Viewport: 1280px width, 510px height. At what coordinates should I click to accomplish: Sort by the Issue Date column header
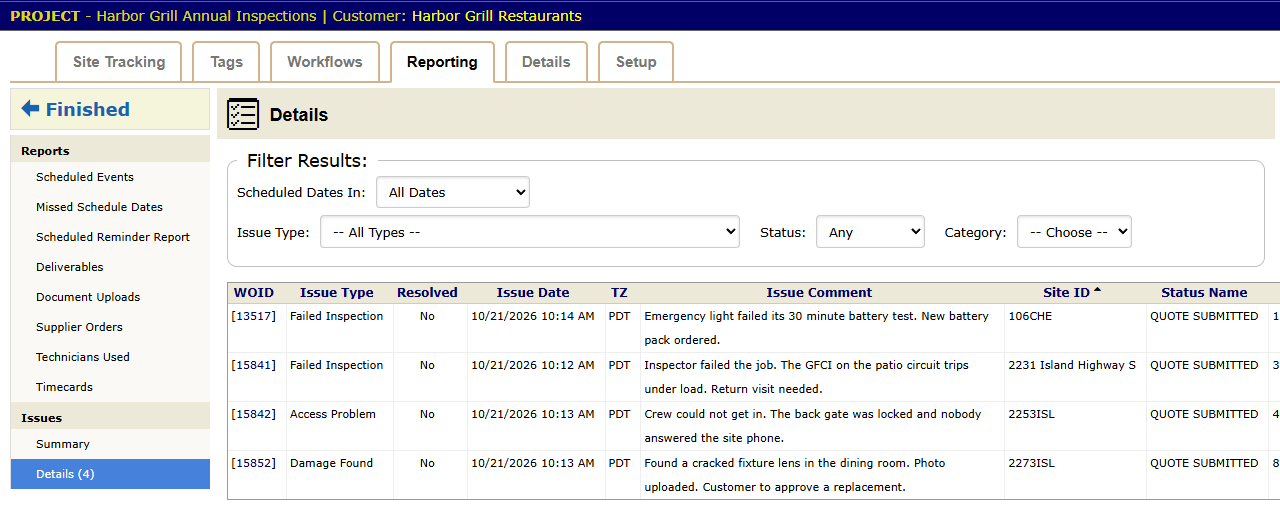click(x=533, y=293)
